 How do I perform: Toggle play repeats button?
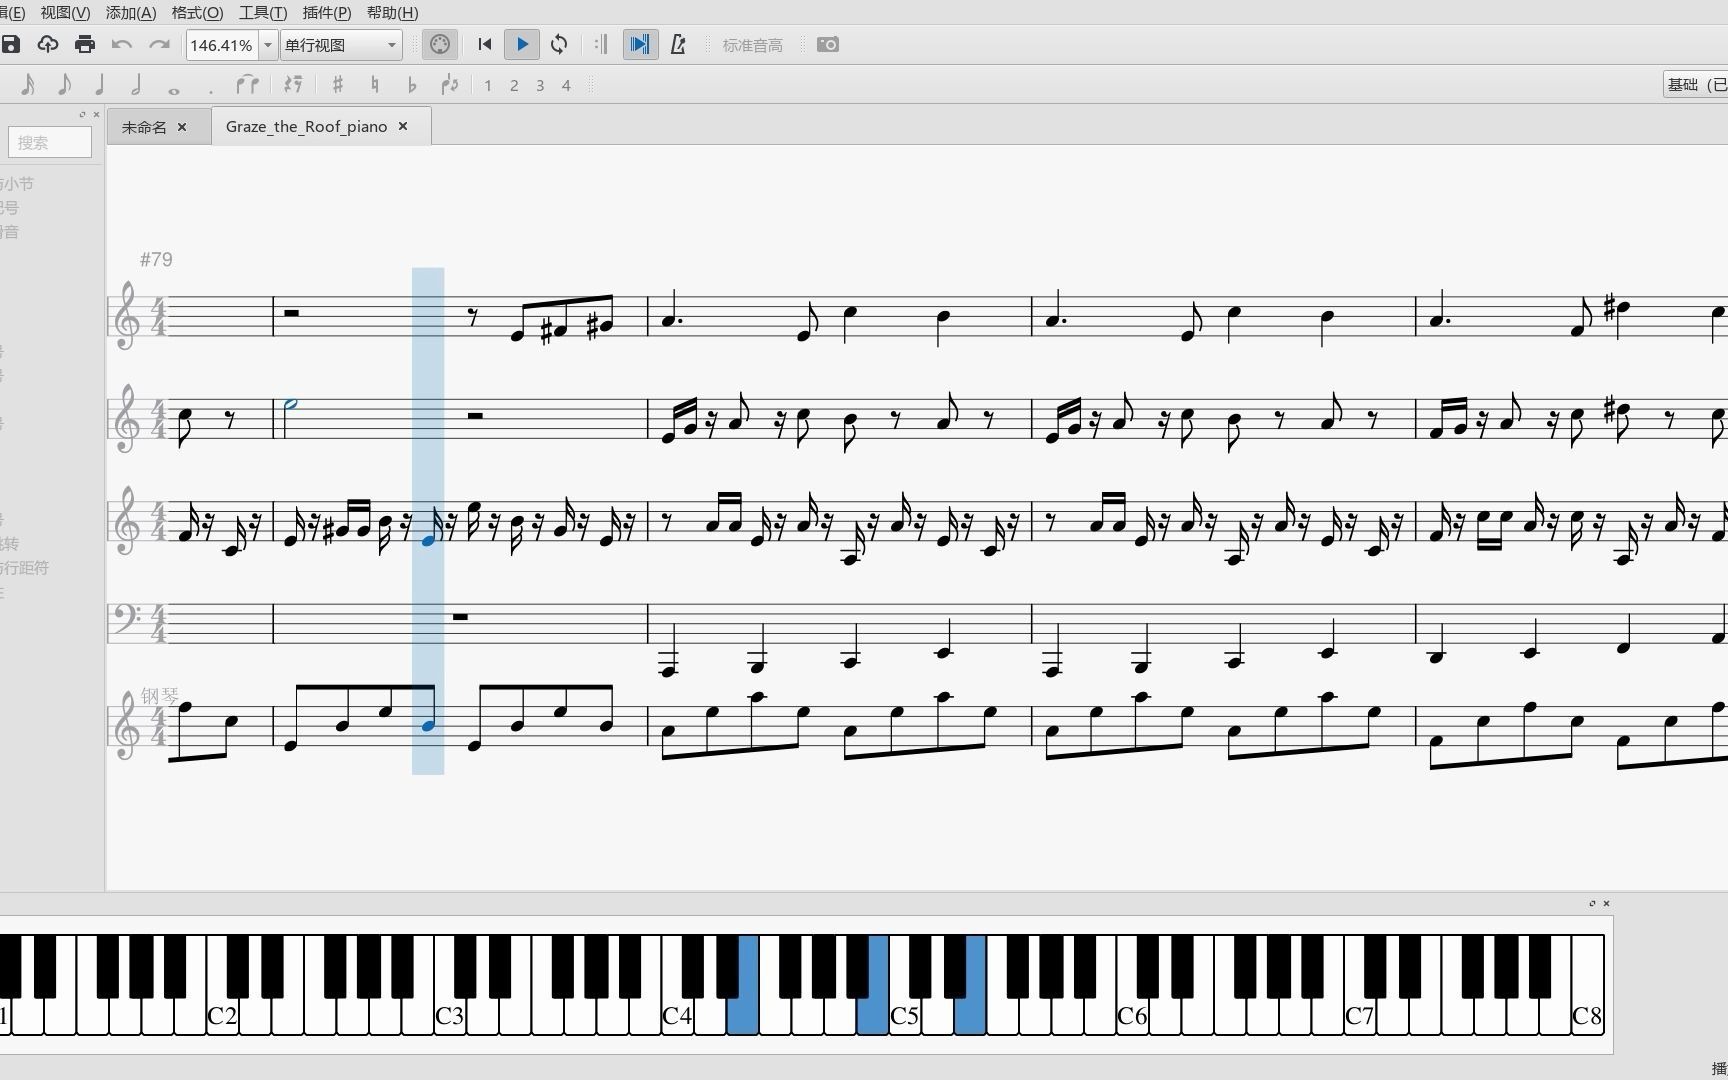pyautogui.click(x=601, y=45)
